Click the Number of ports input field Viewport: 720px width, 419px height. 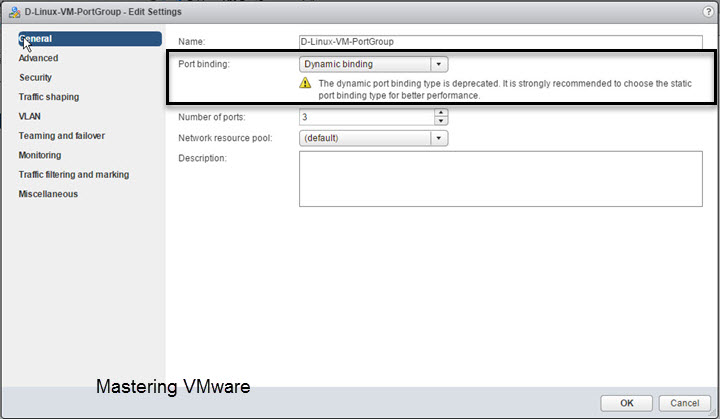[366, 117]
